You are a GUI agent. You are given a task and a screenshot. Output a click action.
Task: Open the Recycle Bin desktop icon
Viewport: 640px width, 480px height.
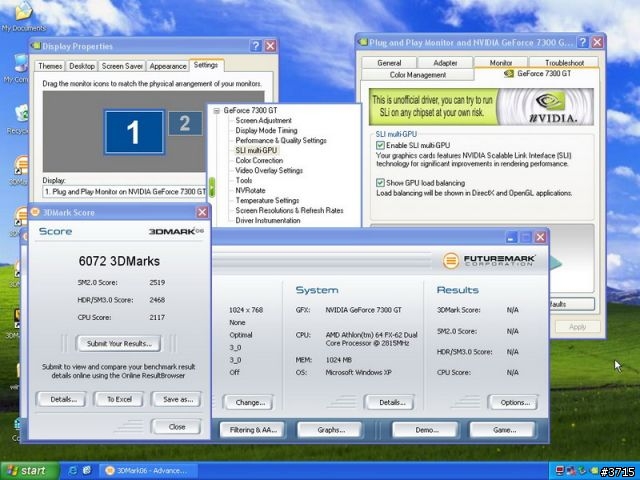pos(20,118)
